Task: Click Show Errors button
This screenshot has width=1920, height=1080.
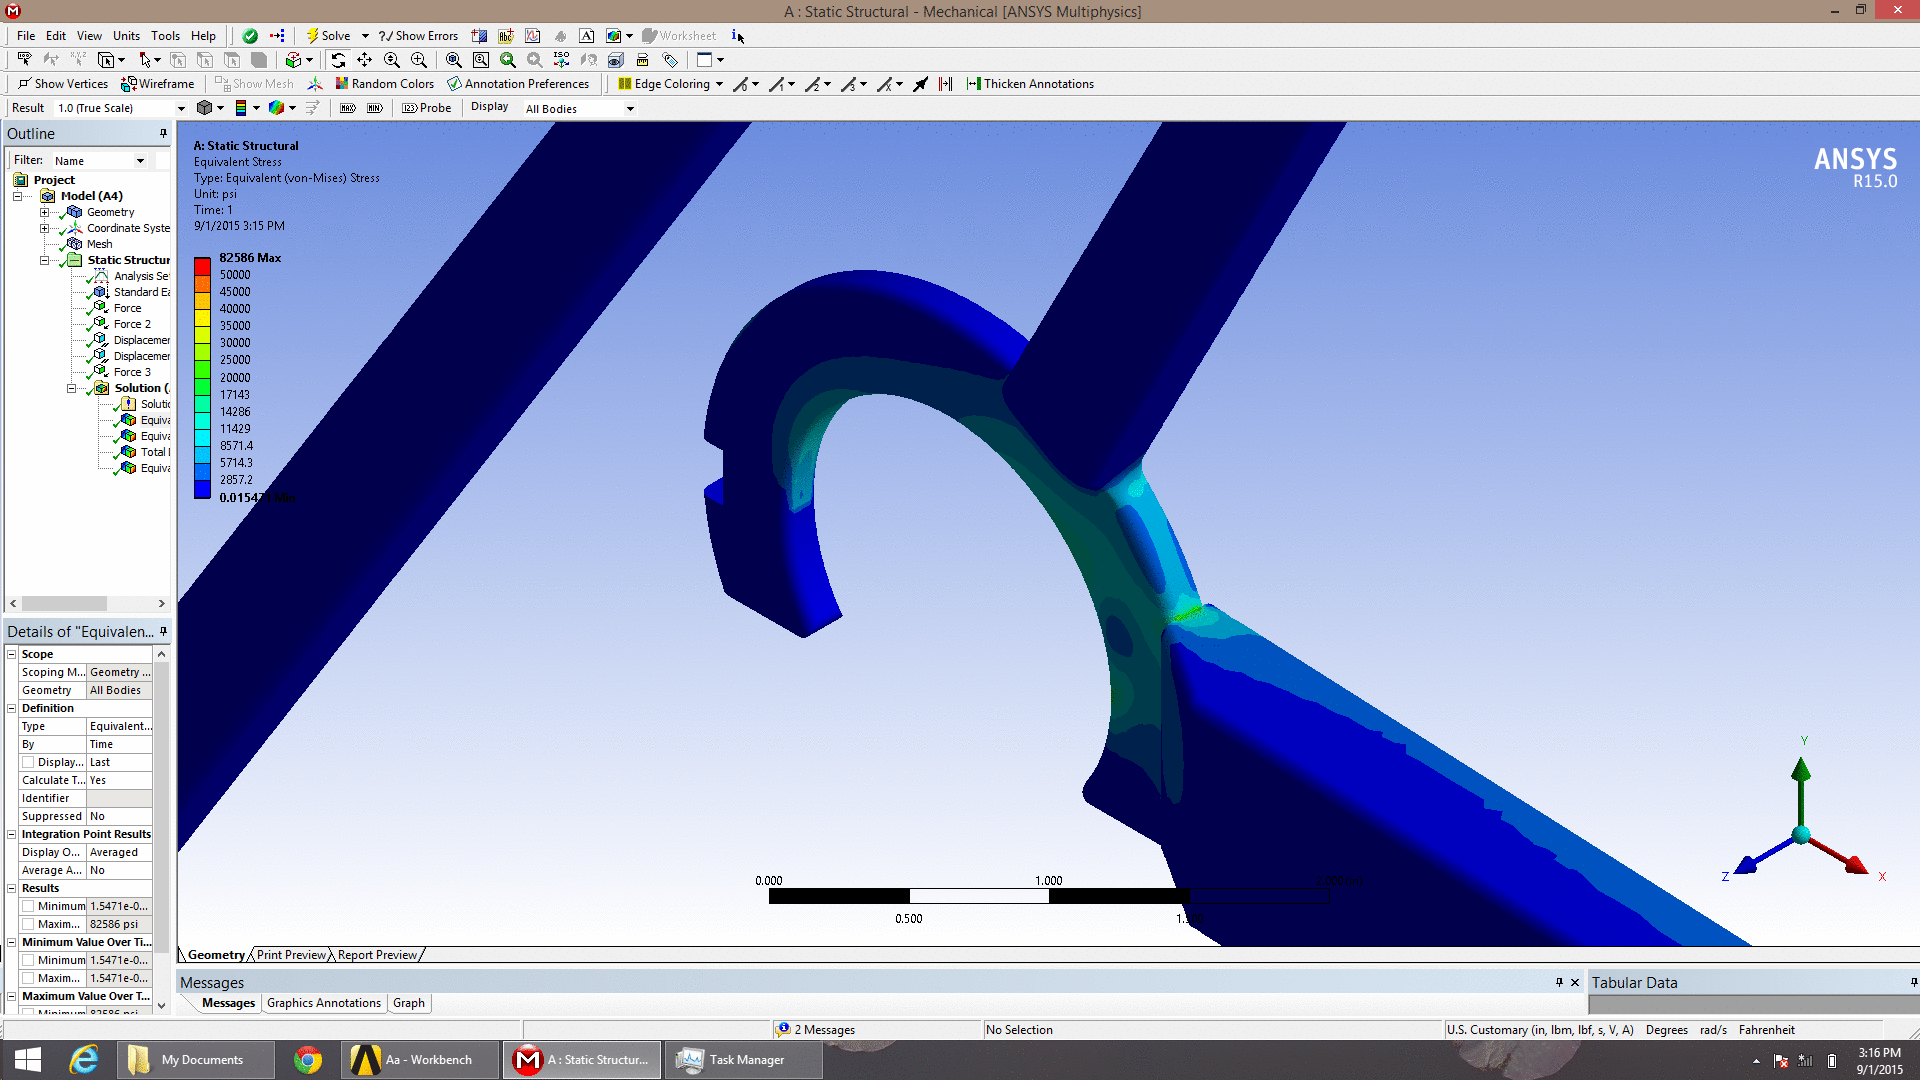Action: [418, 36]
